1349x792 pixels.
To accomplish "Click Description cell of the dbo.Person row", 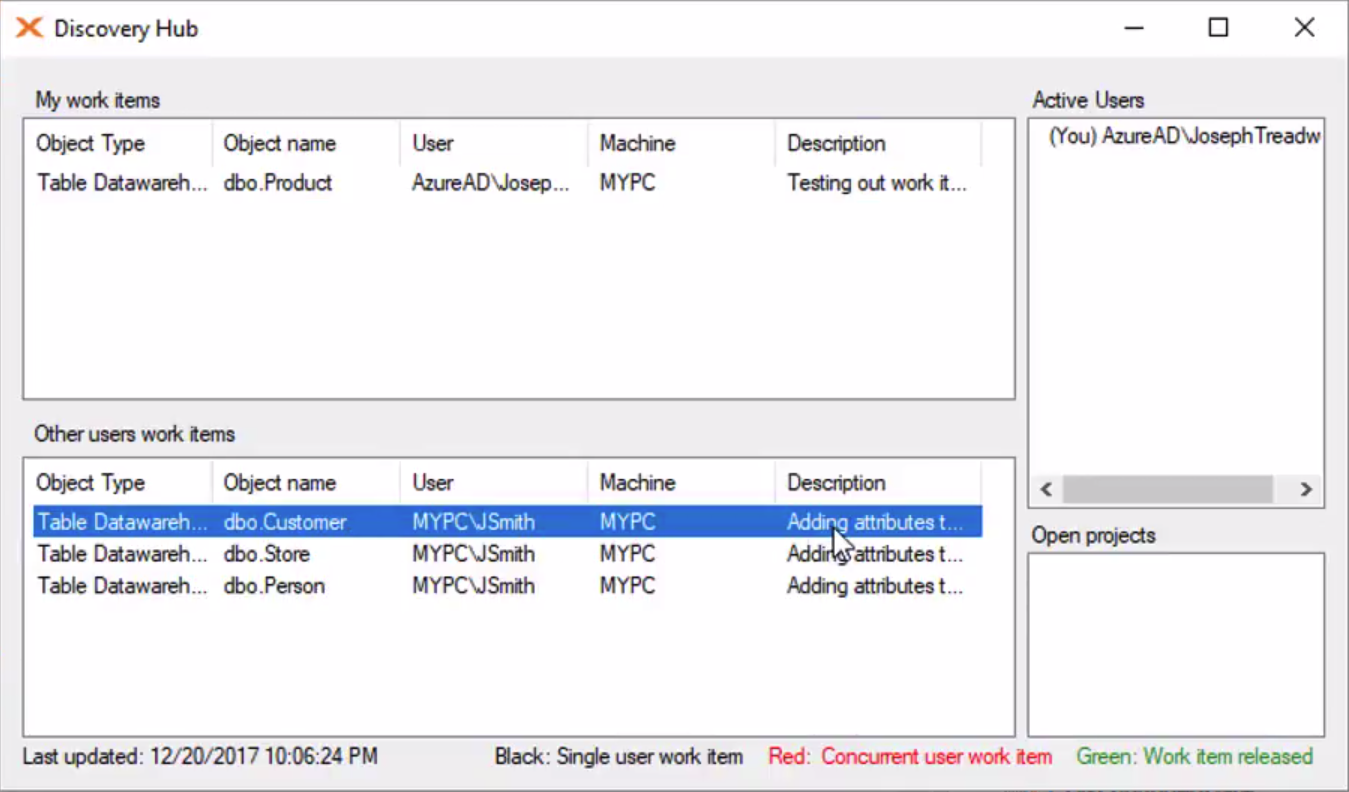I will pos(875,586).
